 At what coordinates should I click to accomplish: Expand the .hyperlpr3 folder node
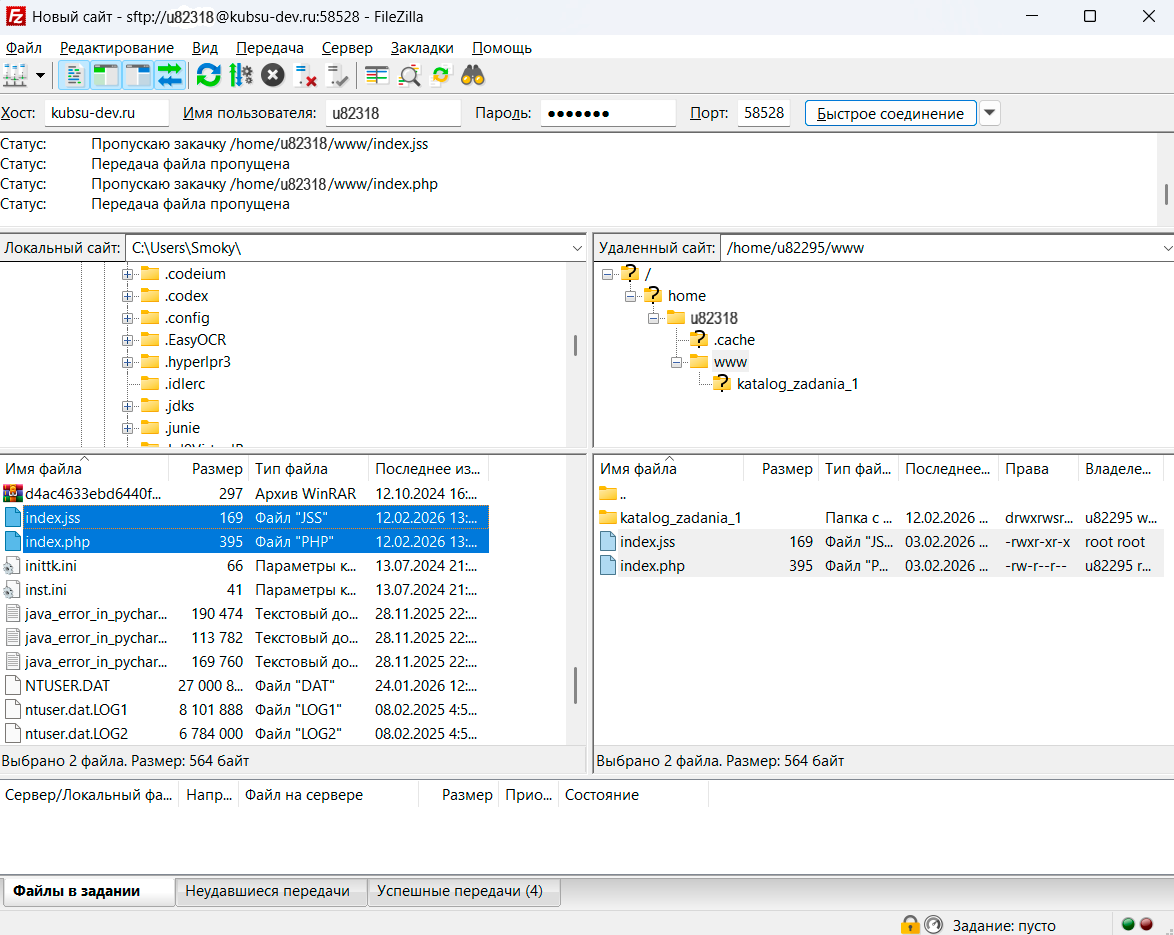coord(127,362)
